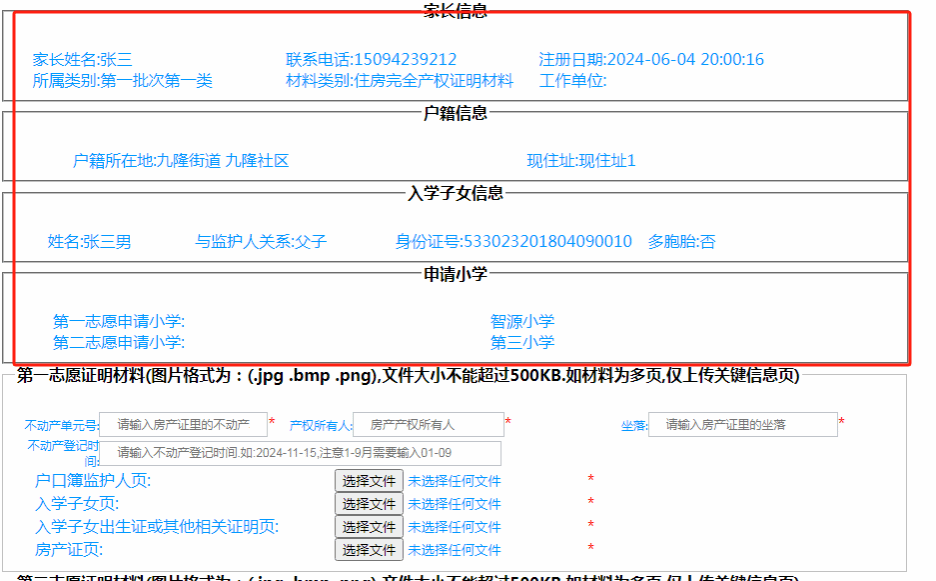Click the 家长姓名:张三 text

tap(82, 60)
